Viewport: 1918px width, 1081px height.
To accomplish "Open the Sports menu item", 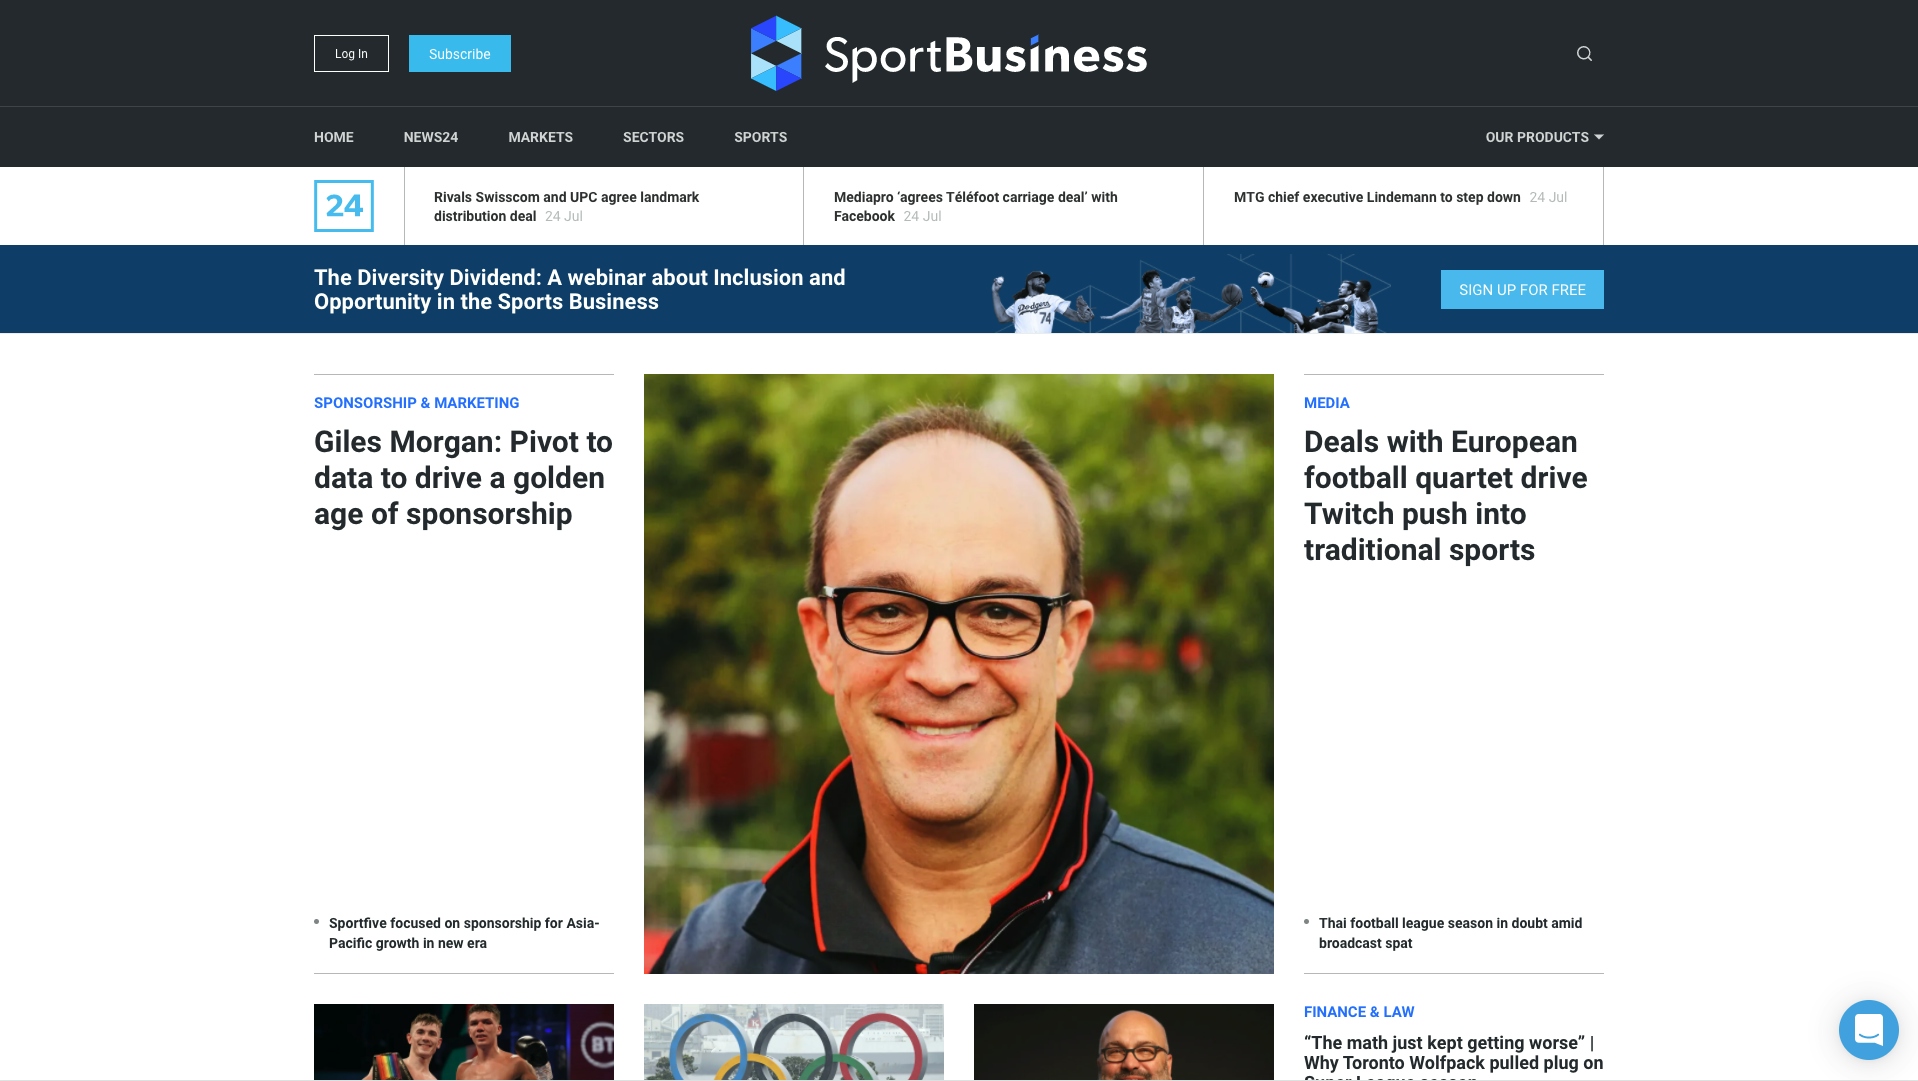I will [760, 137].
